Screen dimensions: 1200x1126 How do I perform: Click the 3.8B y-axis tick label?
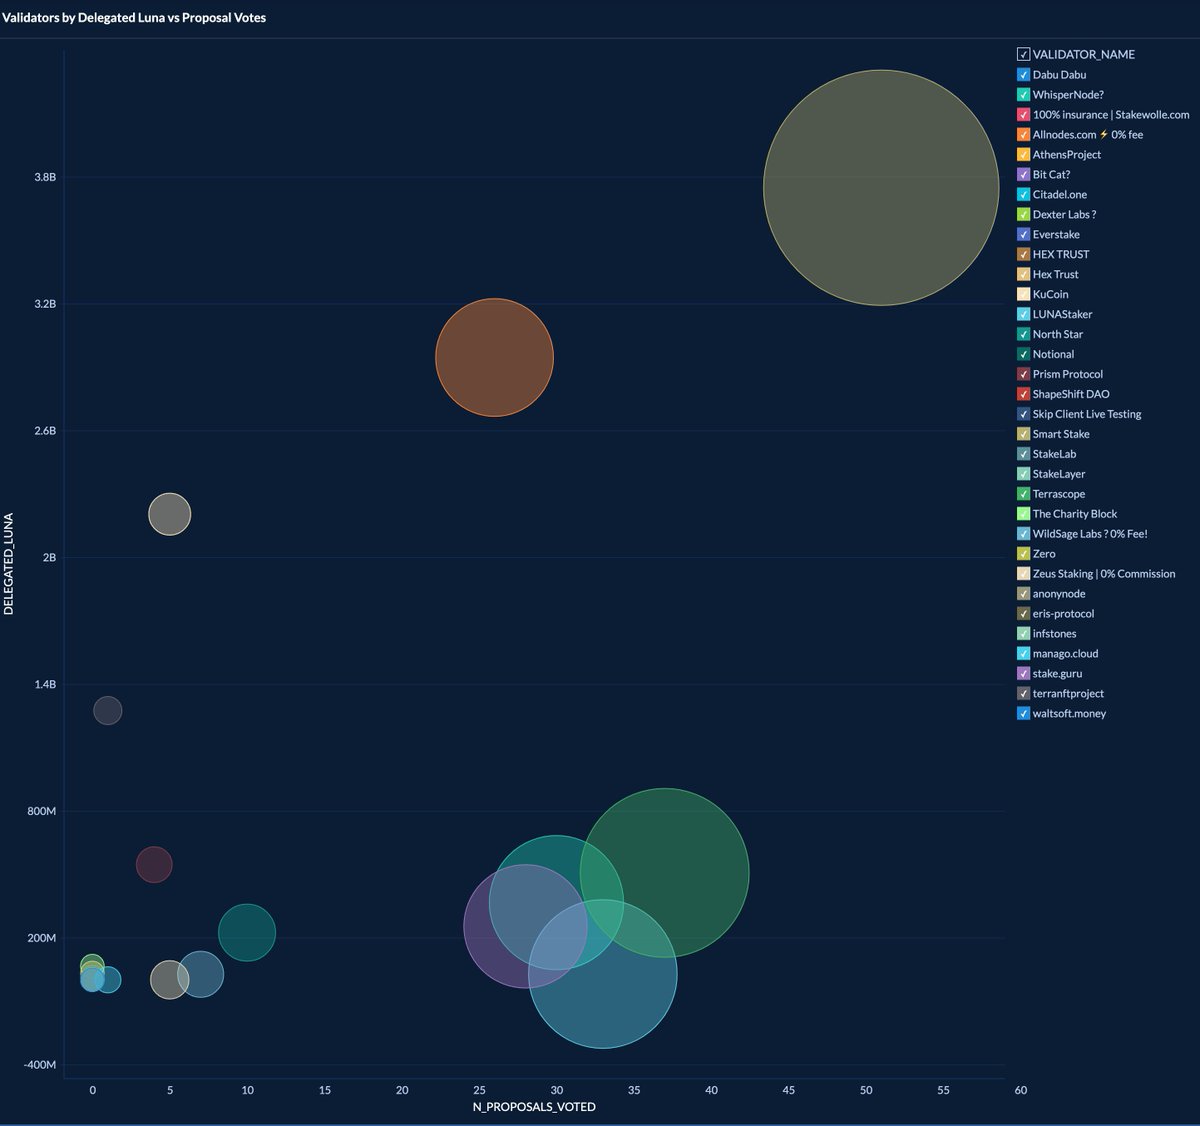tap(45, 177)
